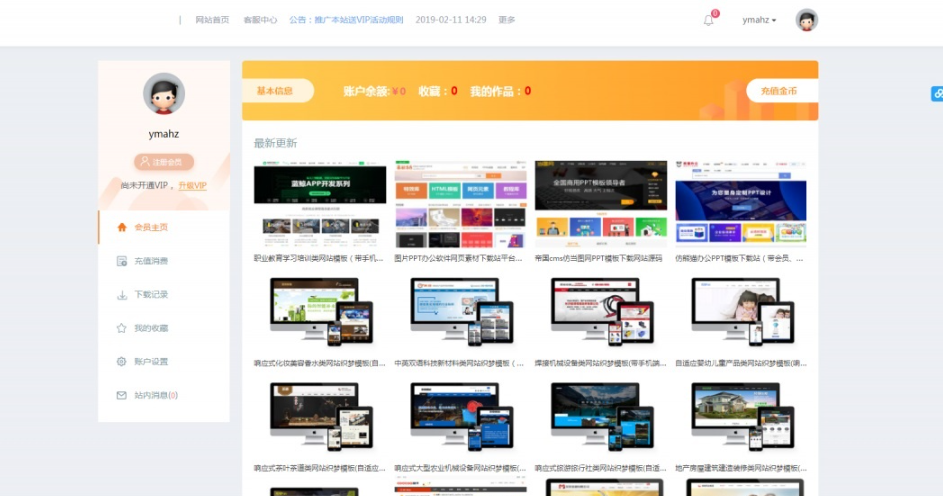The height and width of the screenshot is (496, 943).
Task: Open the ymahz user dropdown in header
Action: tap(759, 20)
